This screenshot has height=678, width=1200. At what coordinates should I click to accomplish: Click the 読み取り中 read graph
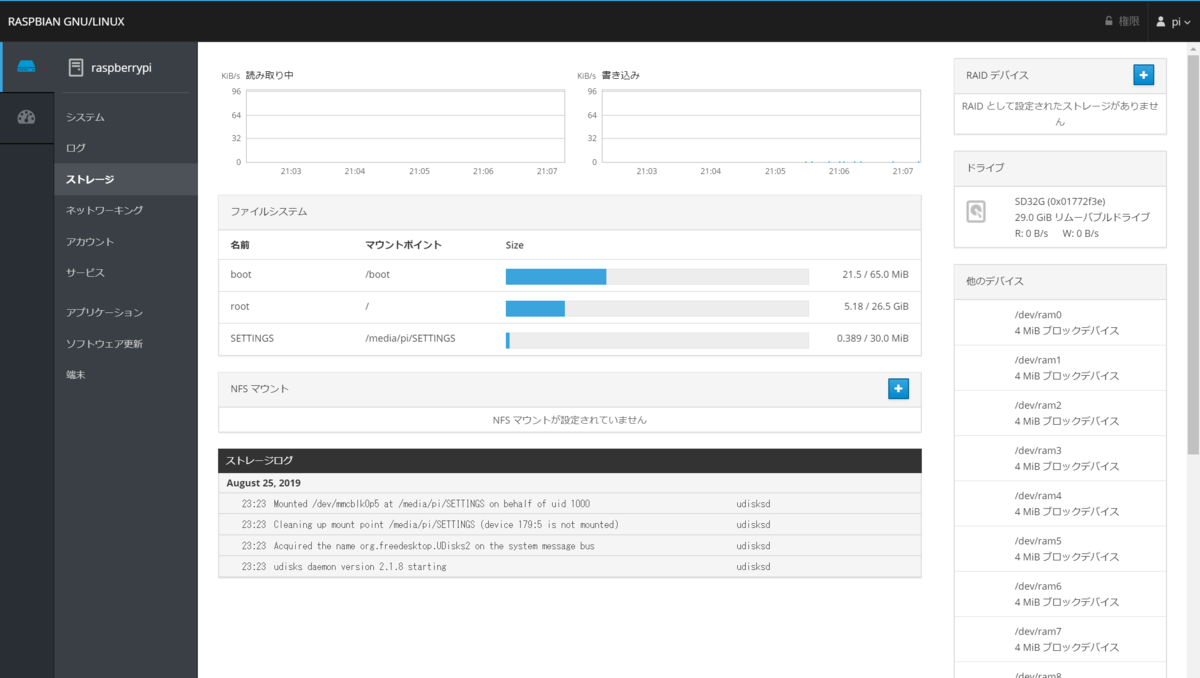tap(404, 126)
